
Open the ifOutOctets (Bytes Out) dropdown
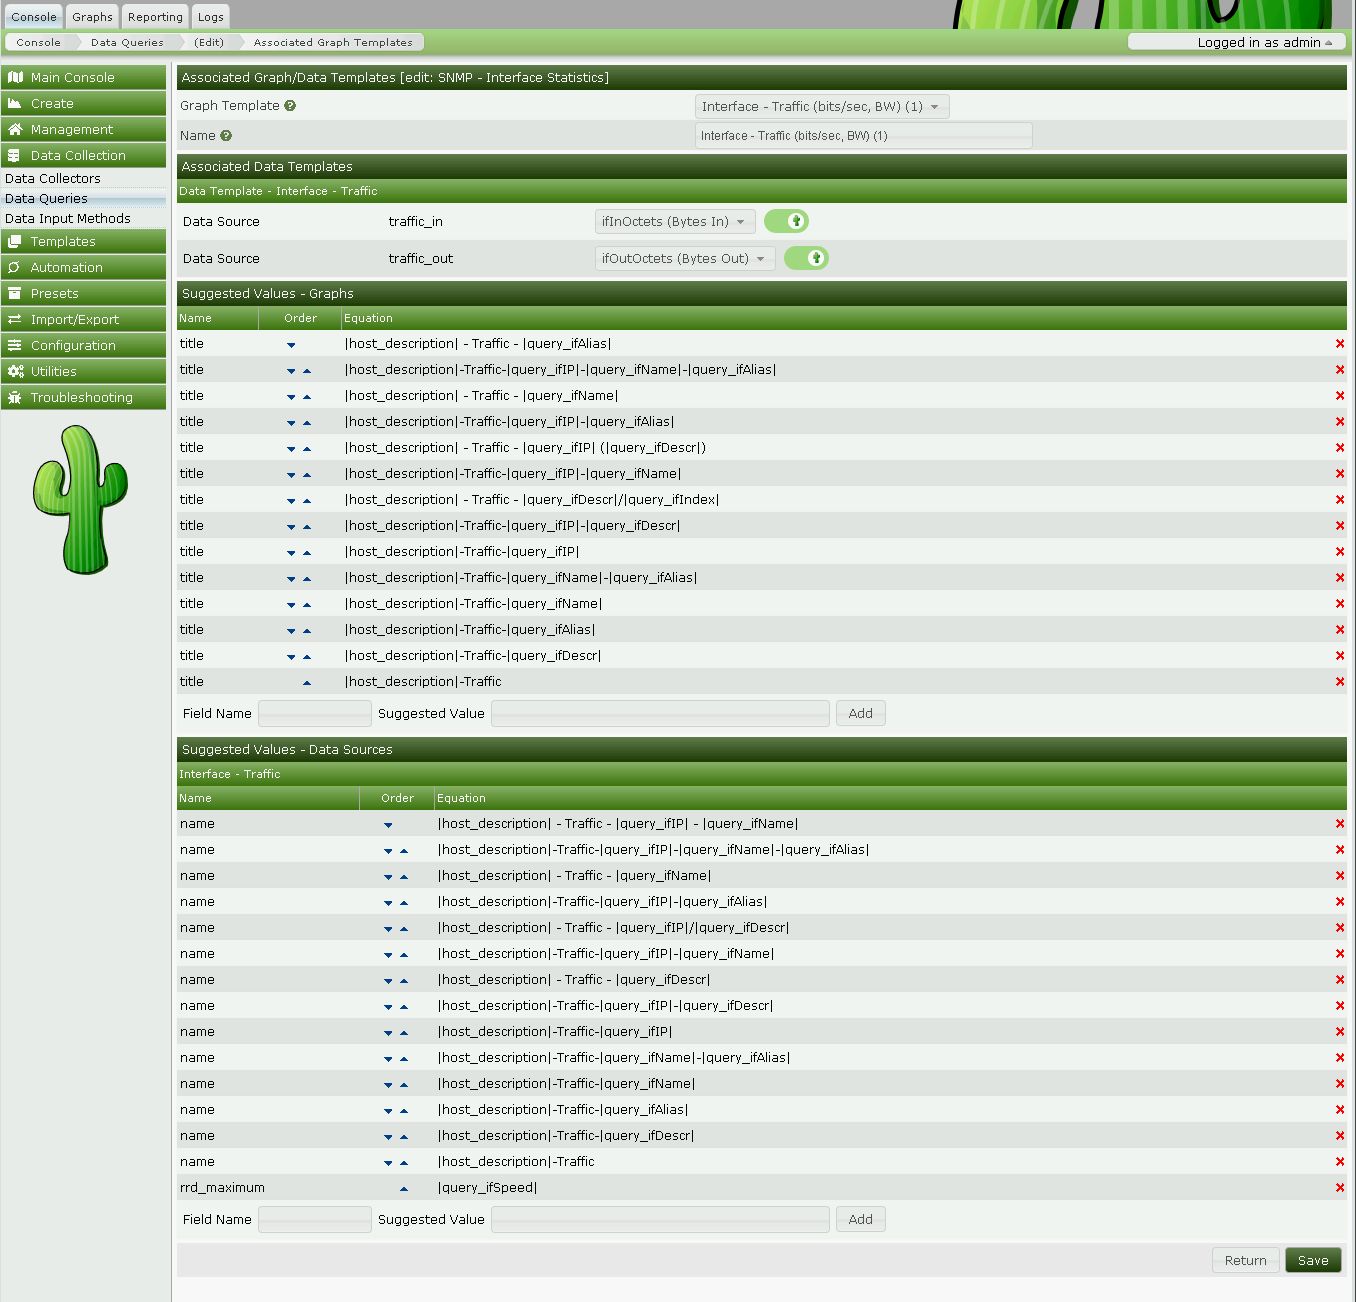(x=684, y=258)
